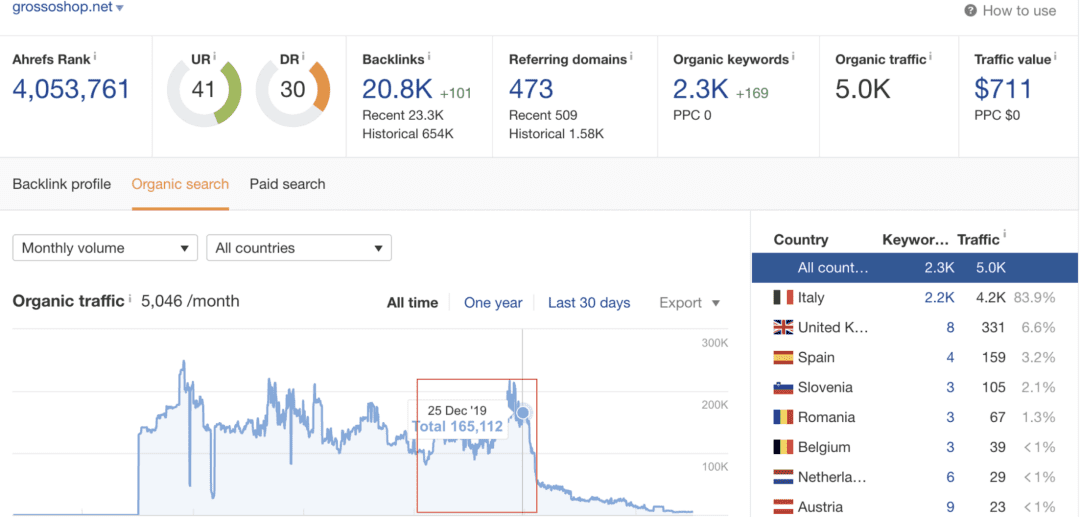Expand the Export menu
Image resolution: width=1080 pixels, height=517 pixels.
click(690, 303)
